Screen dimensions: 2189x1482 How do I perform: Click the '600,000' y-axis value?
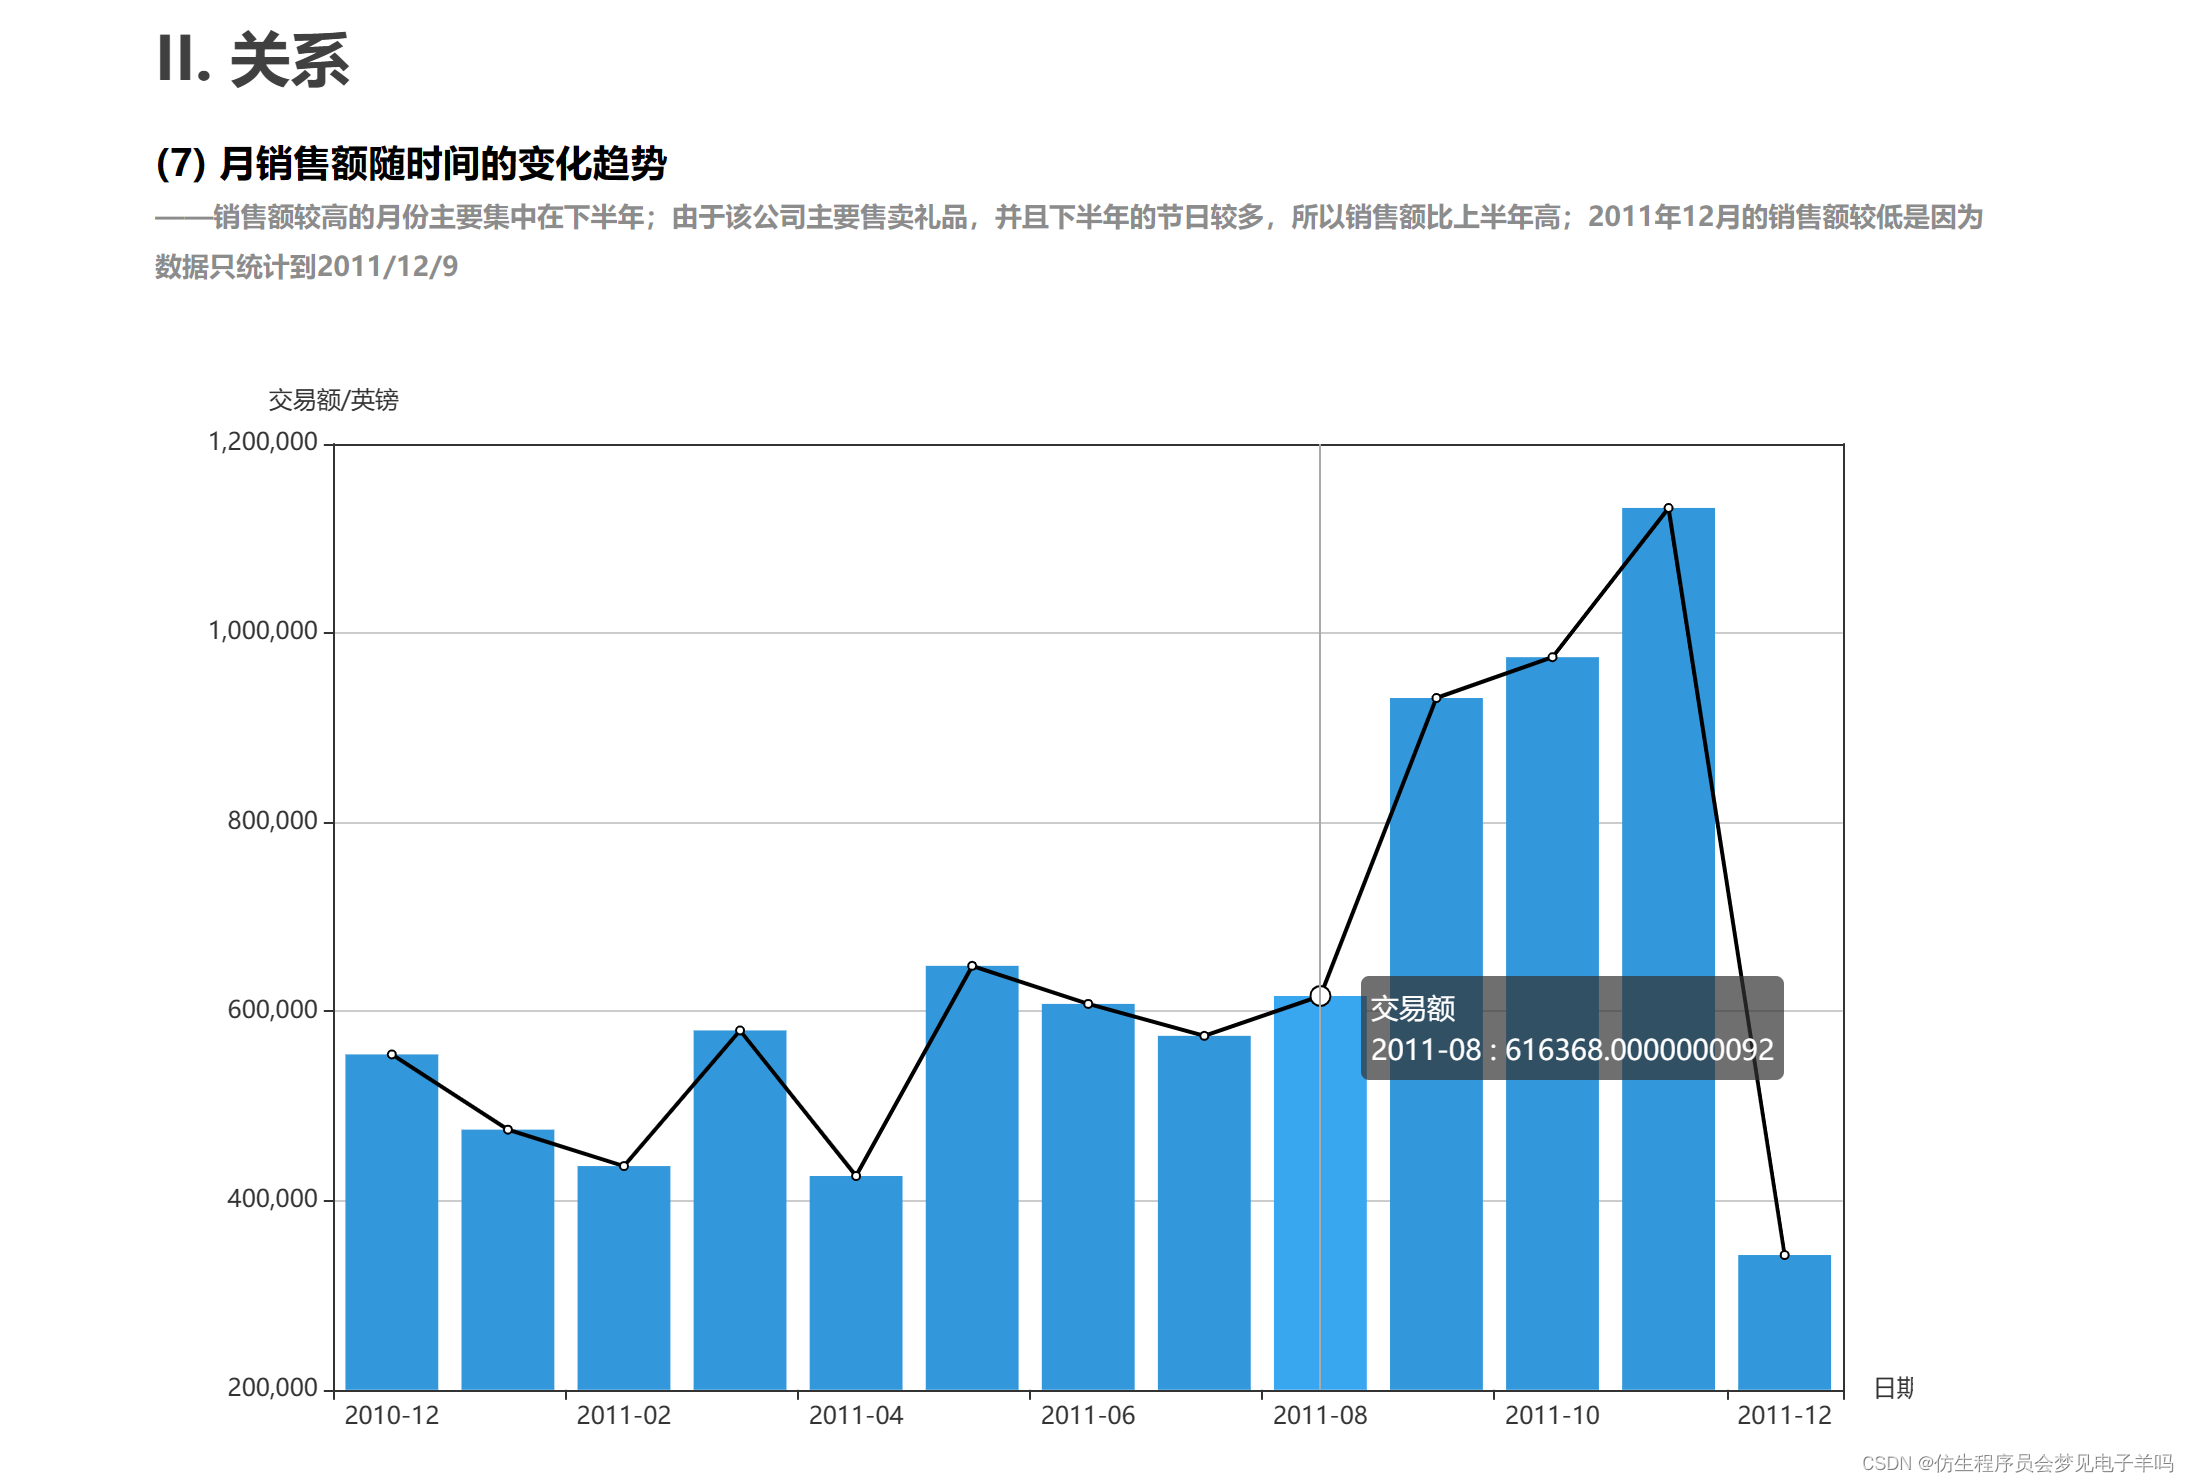coord(272,1010)
